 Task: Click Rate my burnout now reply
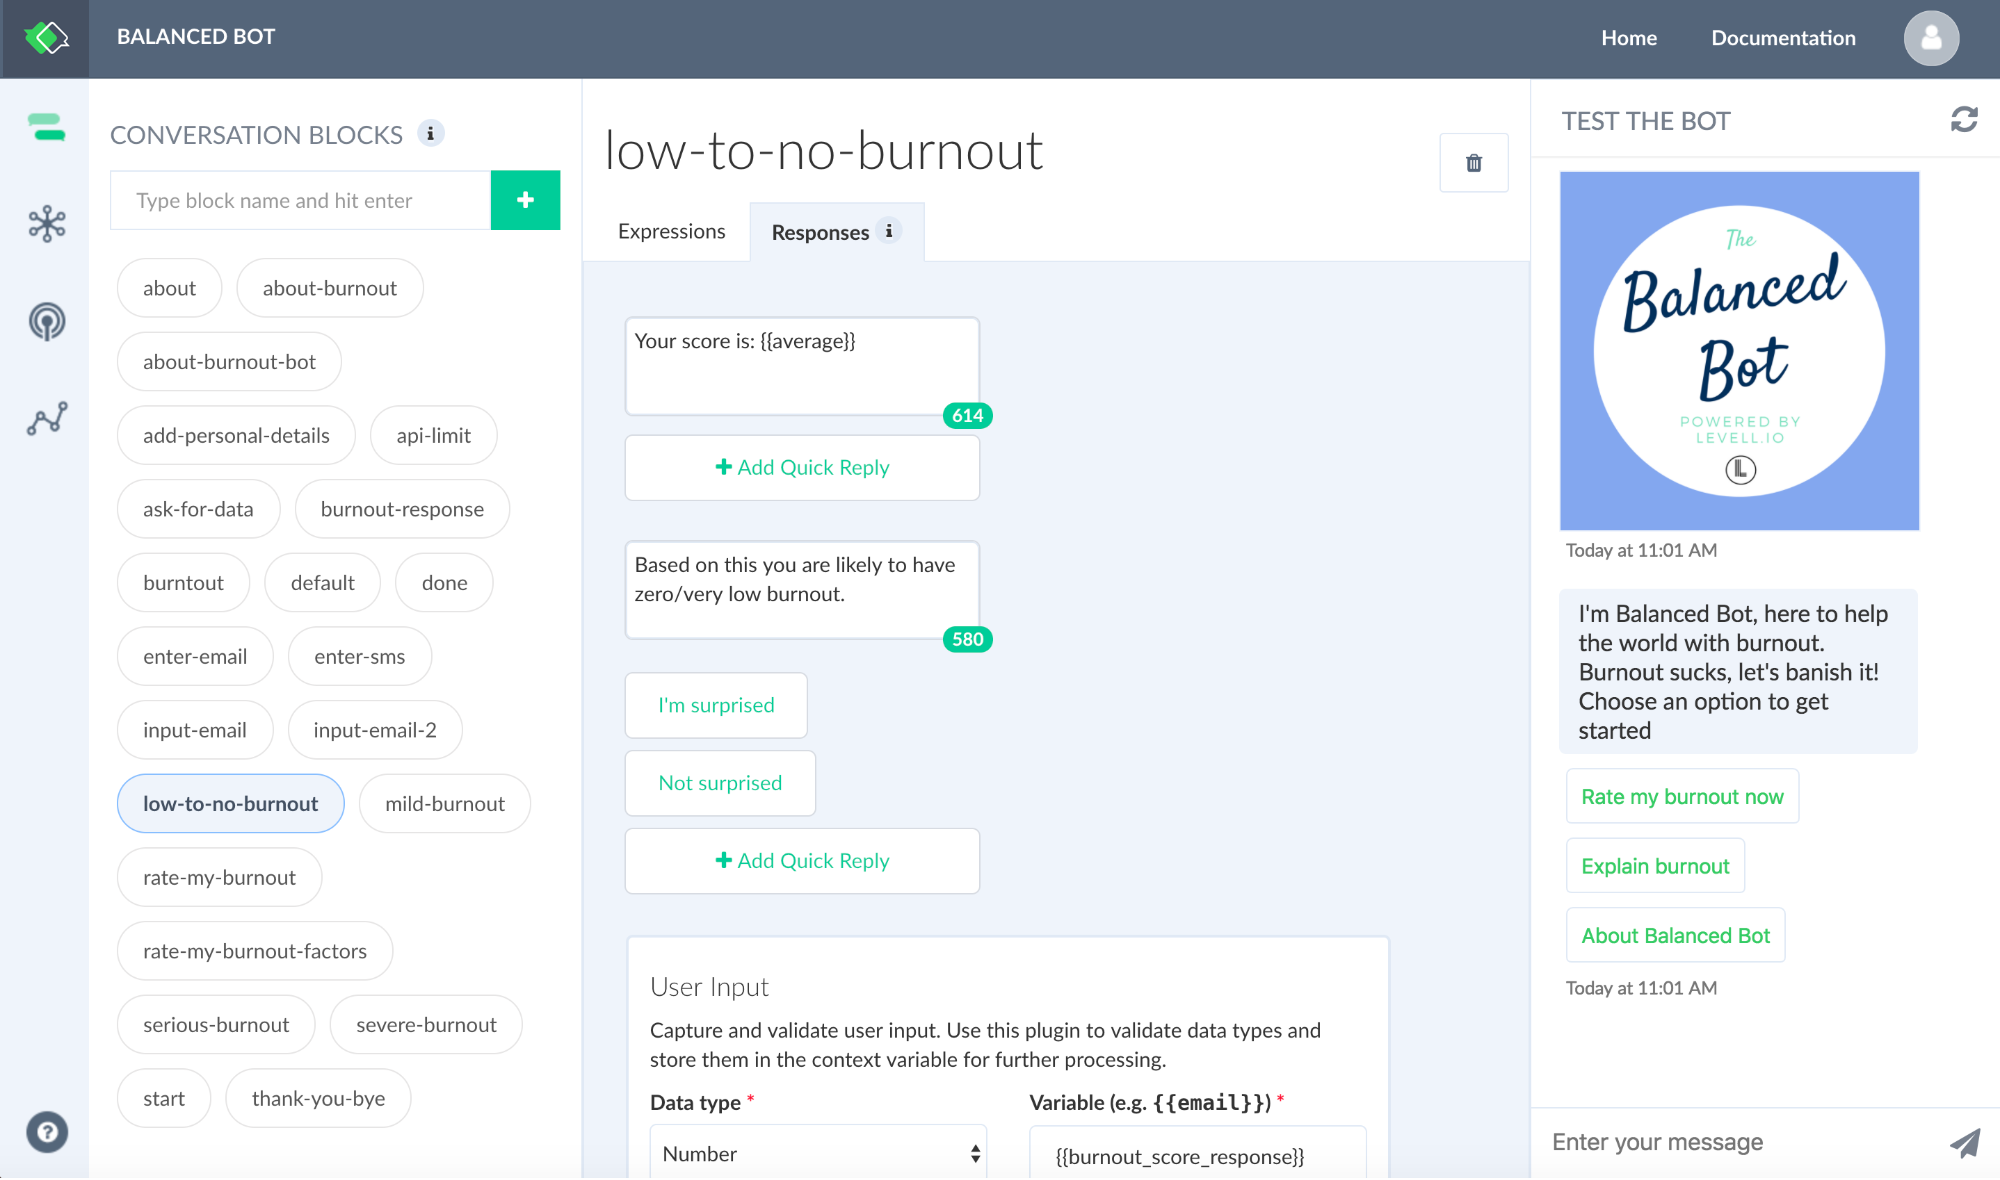click(1682, 796)
